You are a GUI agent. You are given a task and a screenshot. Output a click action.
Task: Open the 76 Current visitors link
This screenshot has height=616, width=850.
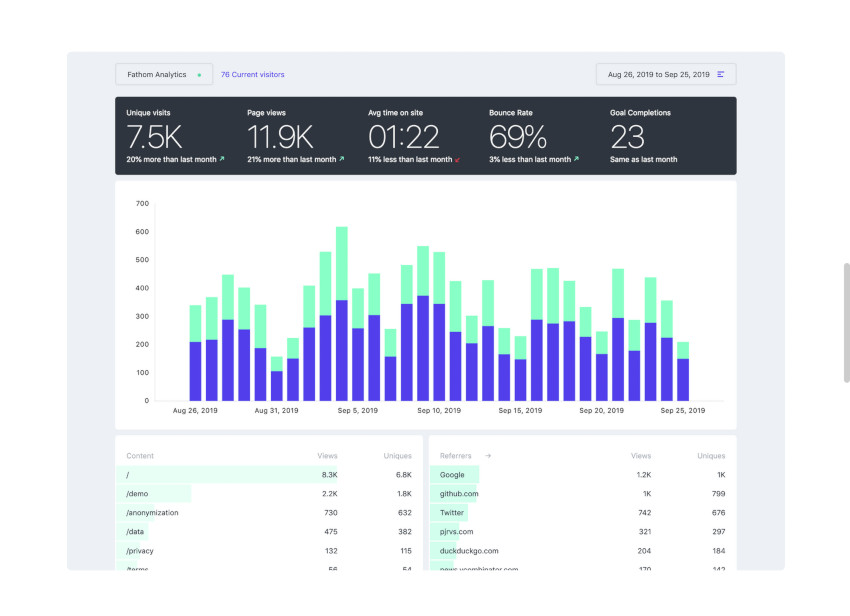[x=252, y=74]
